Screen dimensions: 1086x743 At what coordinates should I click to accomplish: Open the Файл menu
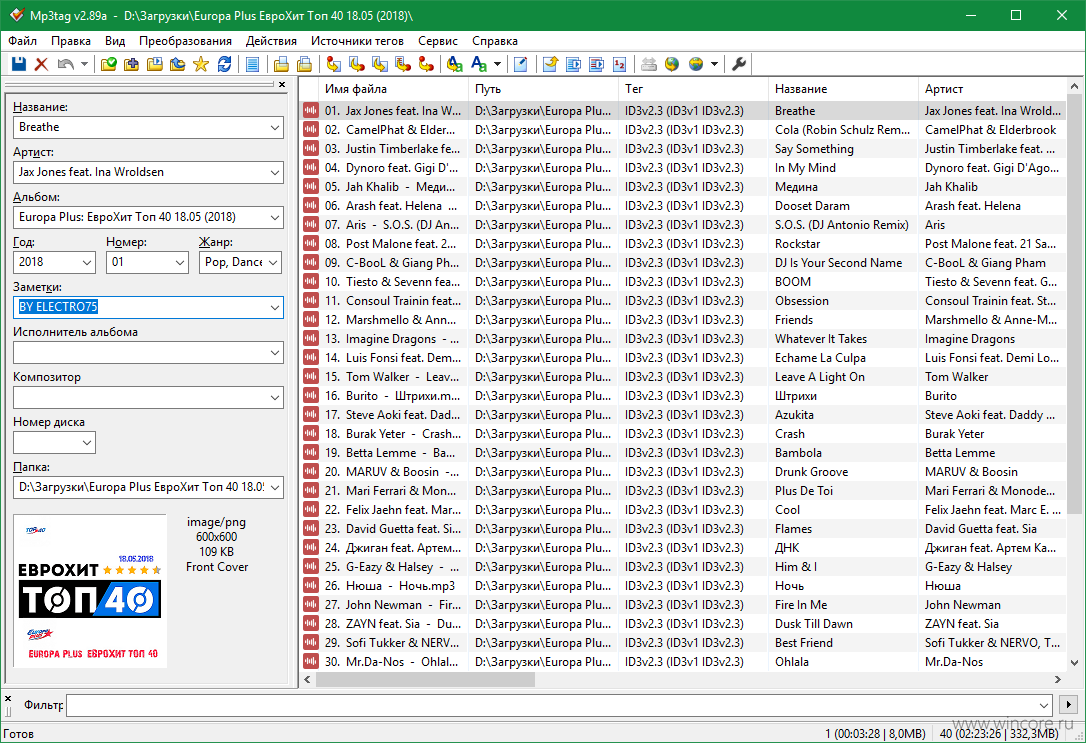pyautogui.click(x=22, y=41)
